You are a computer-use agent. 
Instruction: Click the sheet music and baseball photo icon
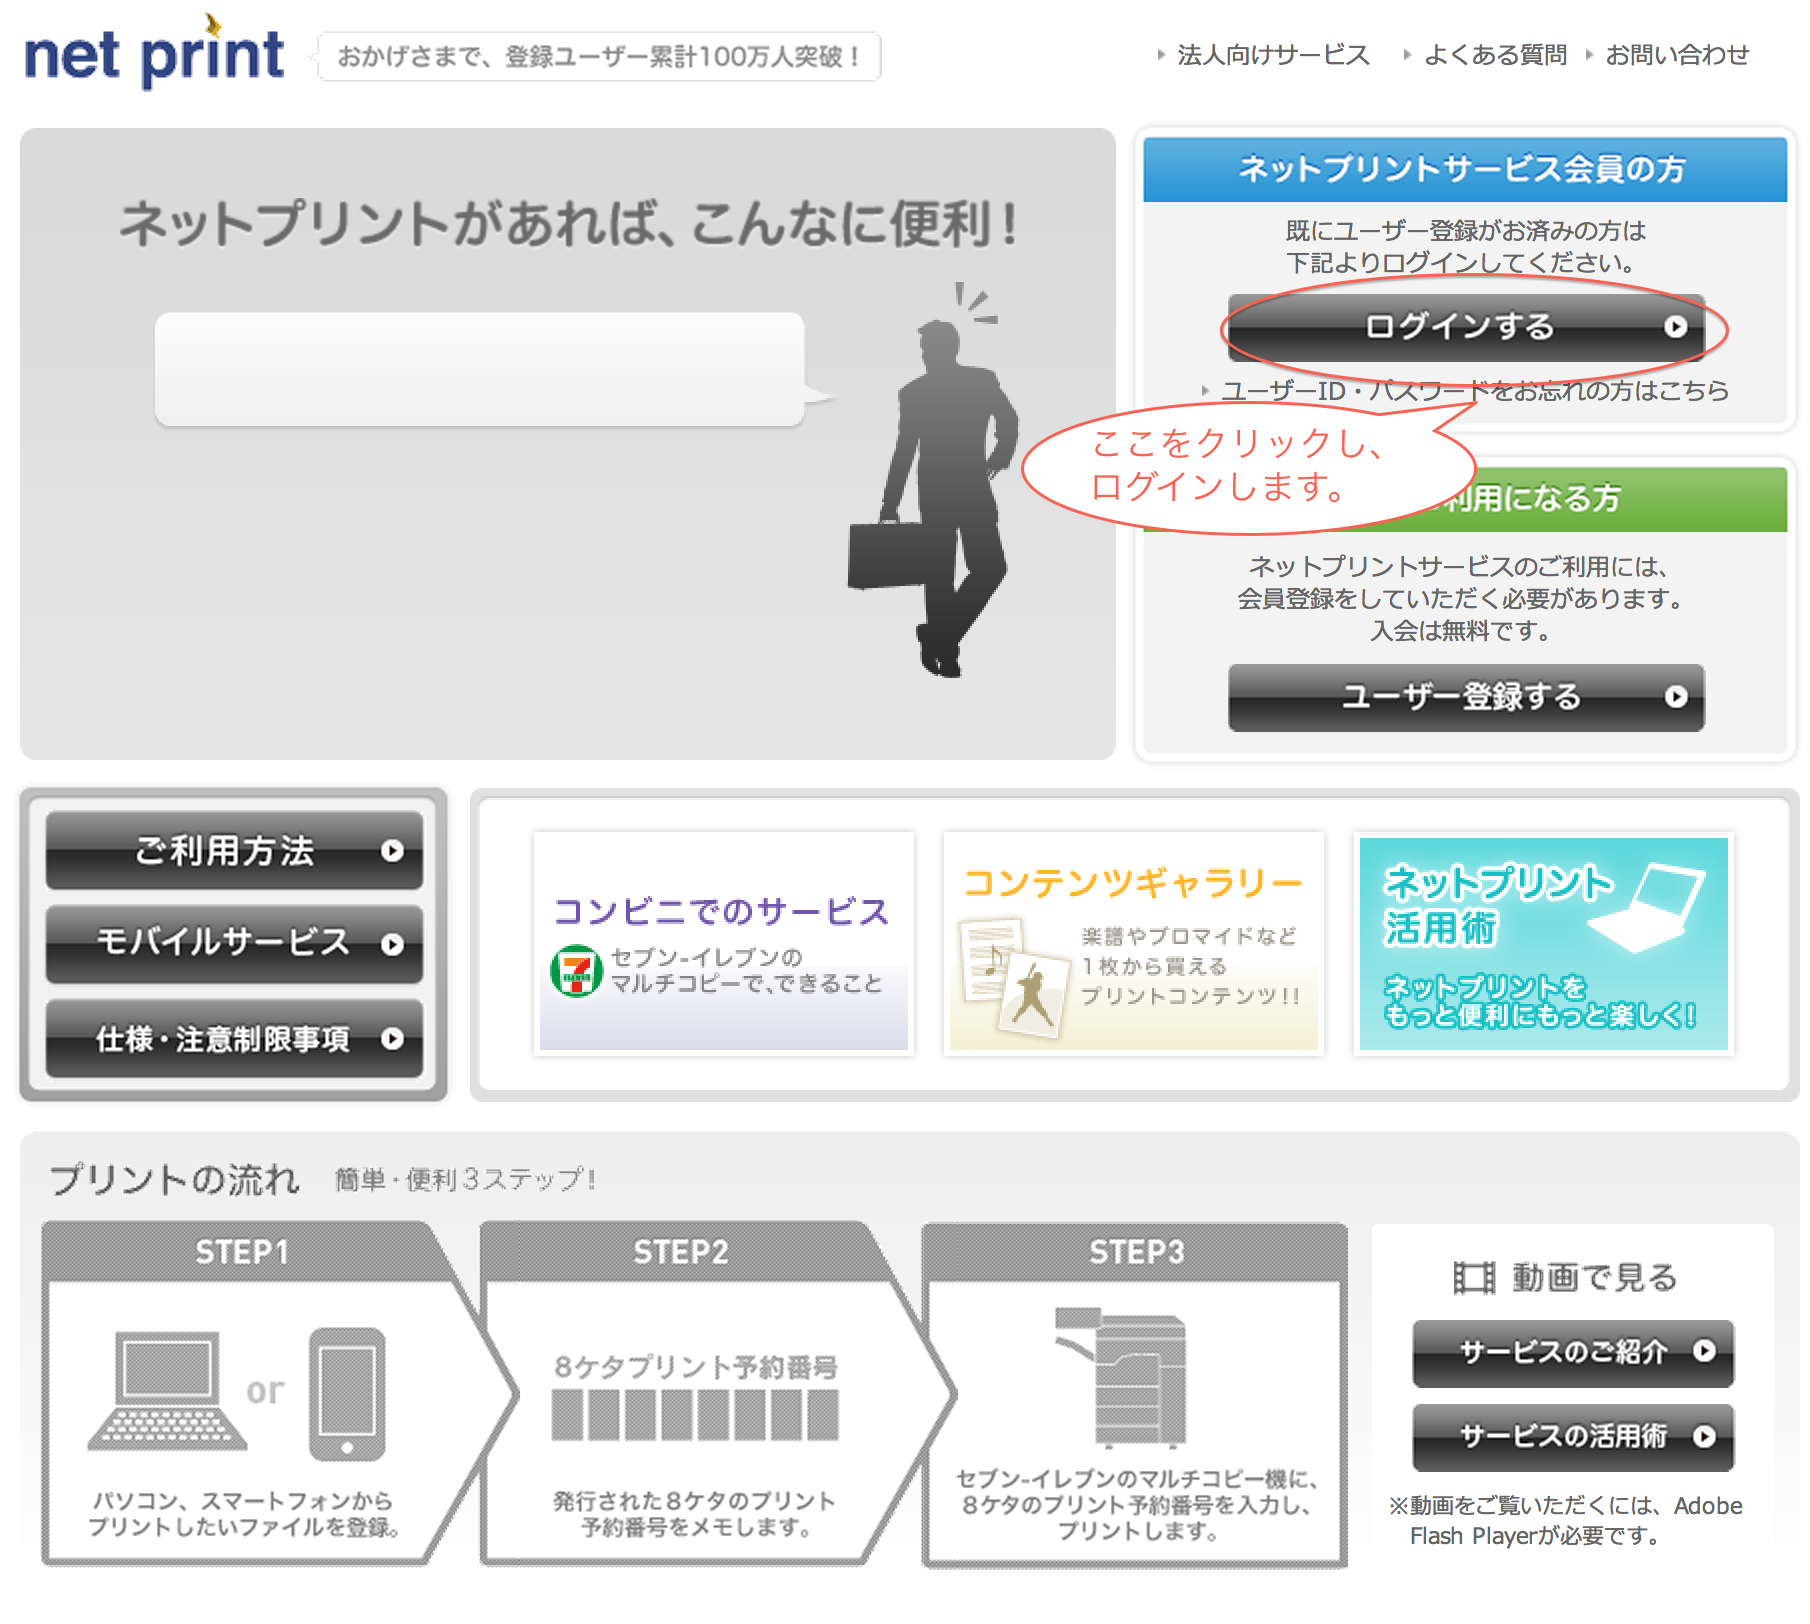pos(1013,978)
